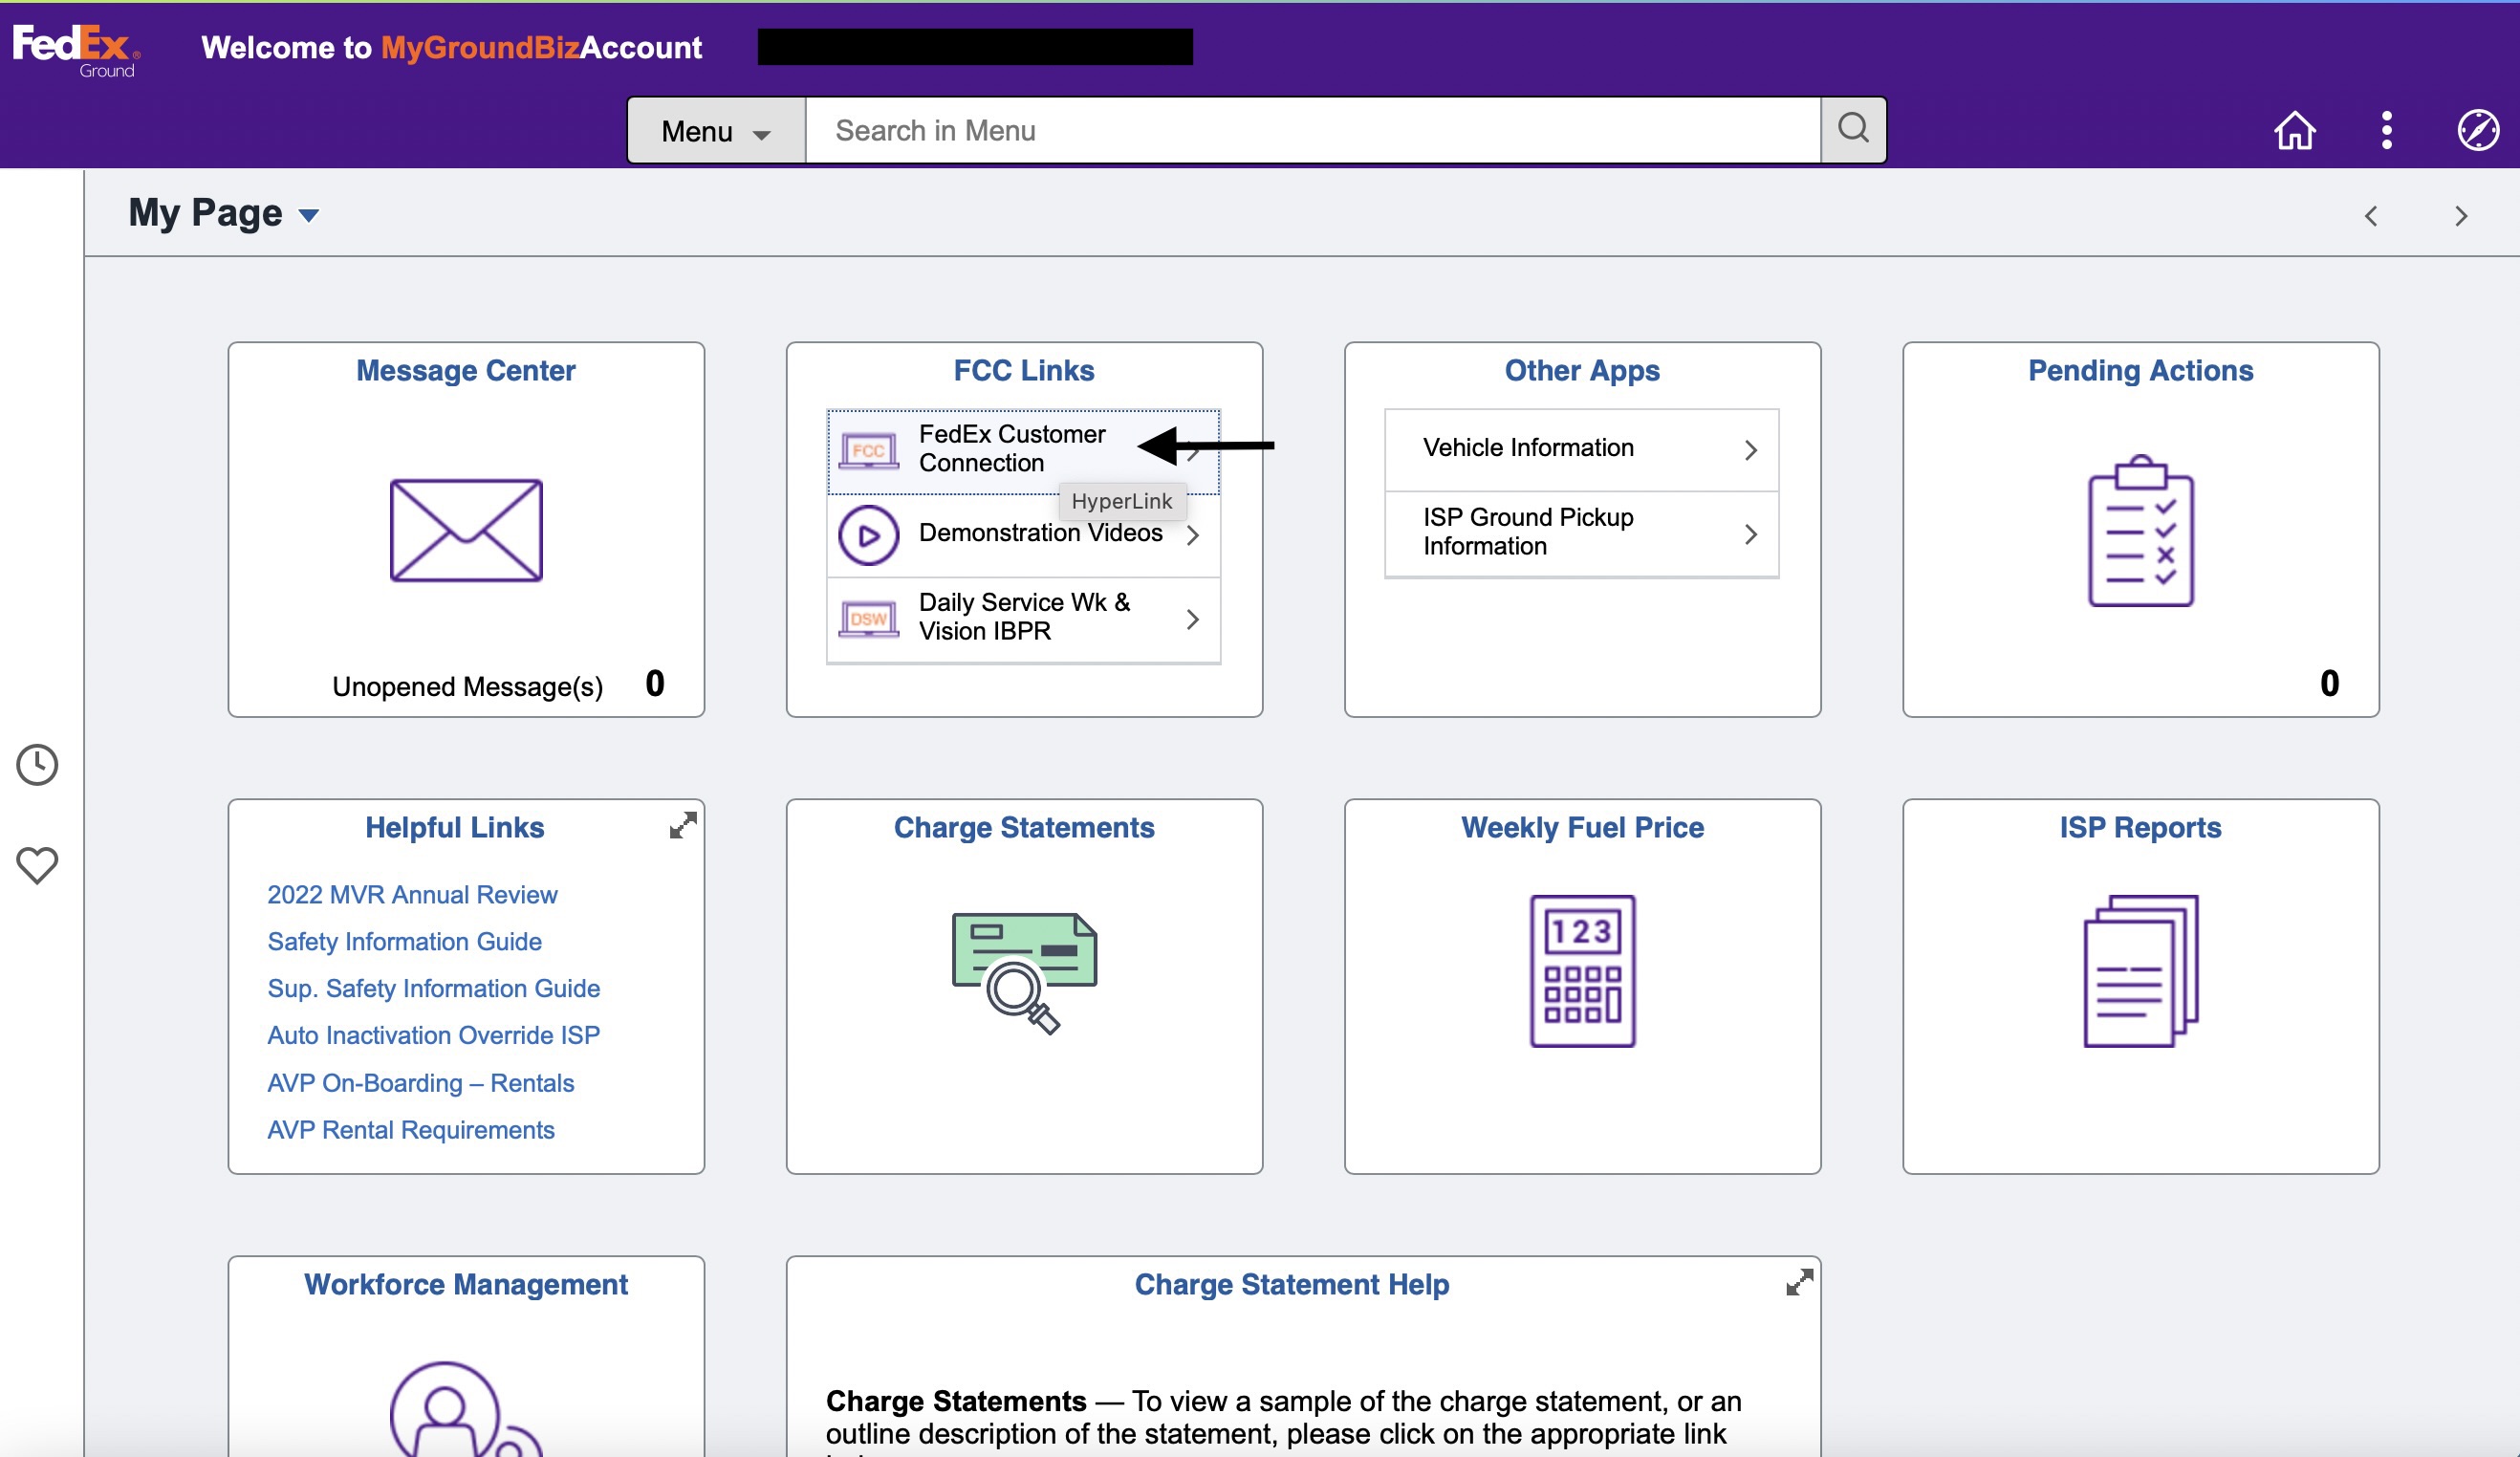Click the heart Favorites icon in sidebar
The height and width of the screenshot is (1457, 2520).
(37, 865)
